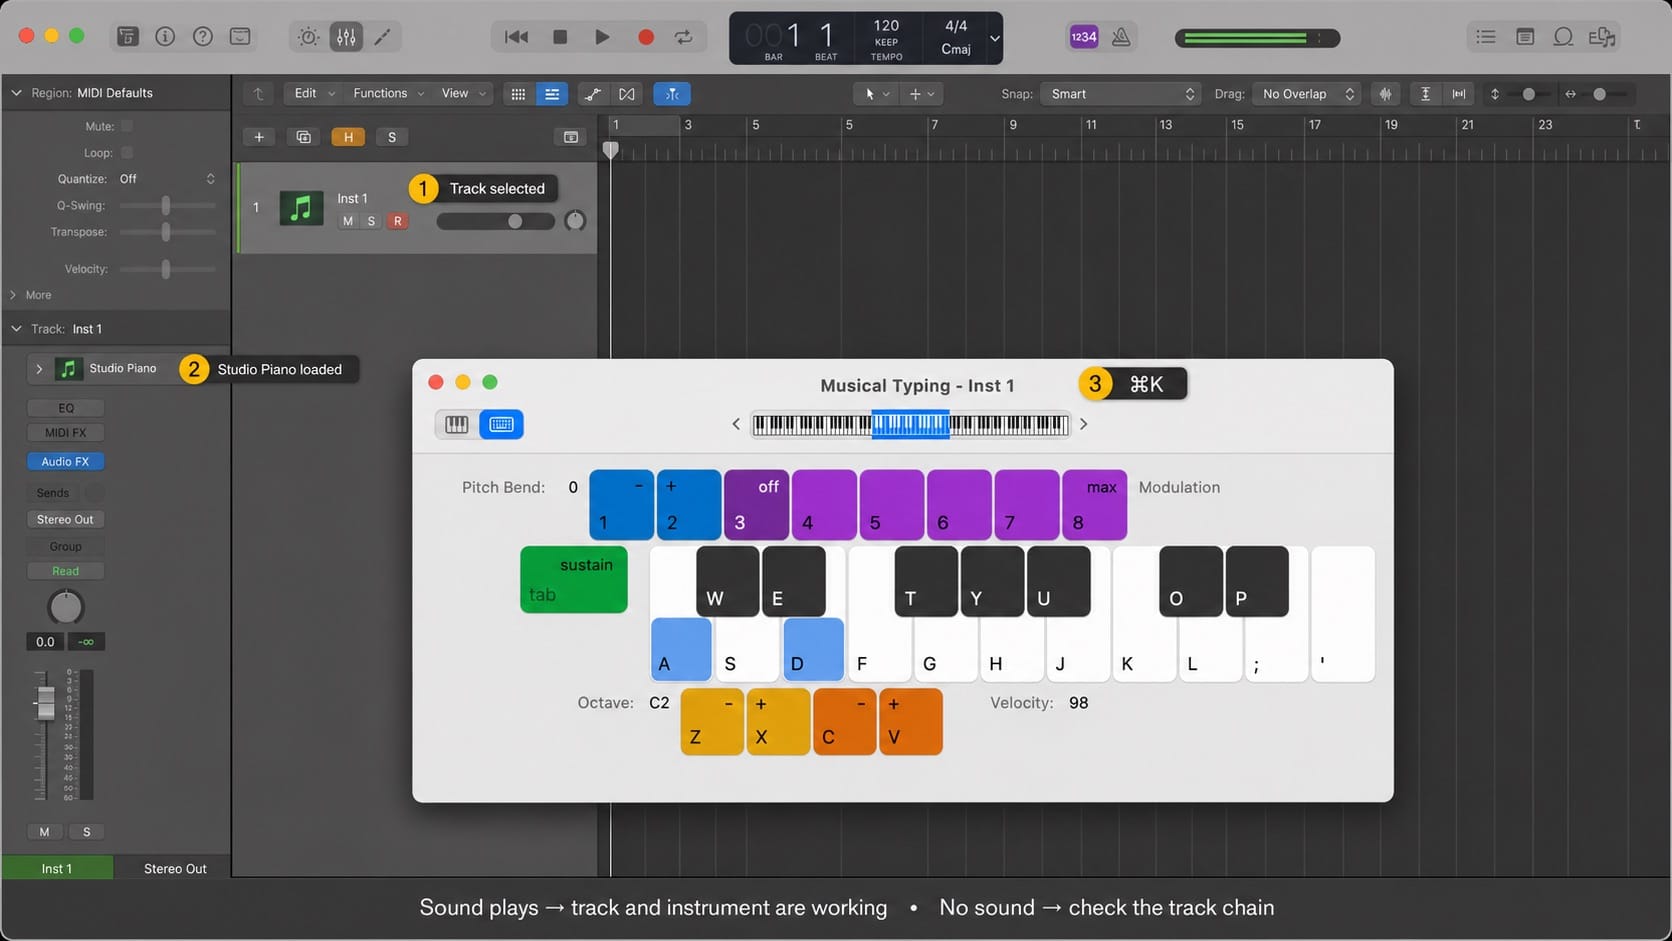This screenshot has width=1672, height=941.
Task: Click the green sustain tab key
Action: (574, 579)
